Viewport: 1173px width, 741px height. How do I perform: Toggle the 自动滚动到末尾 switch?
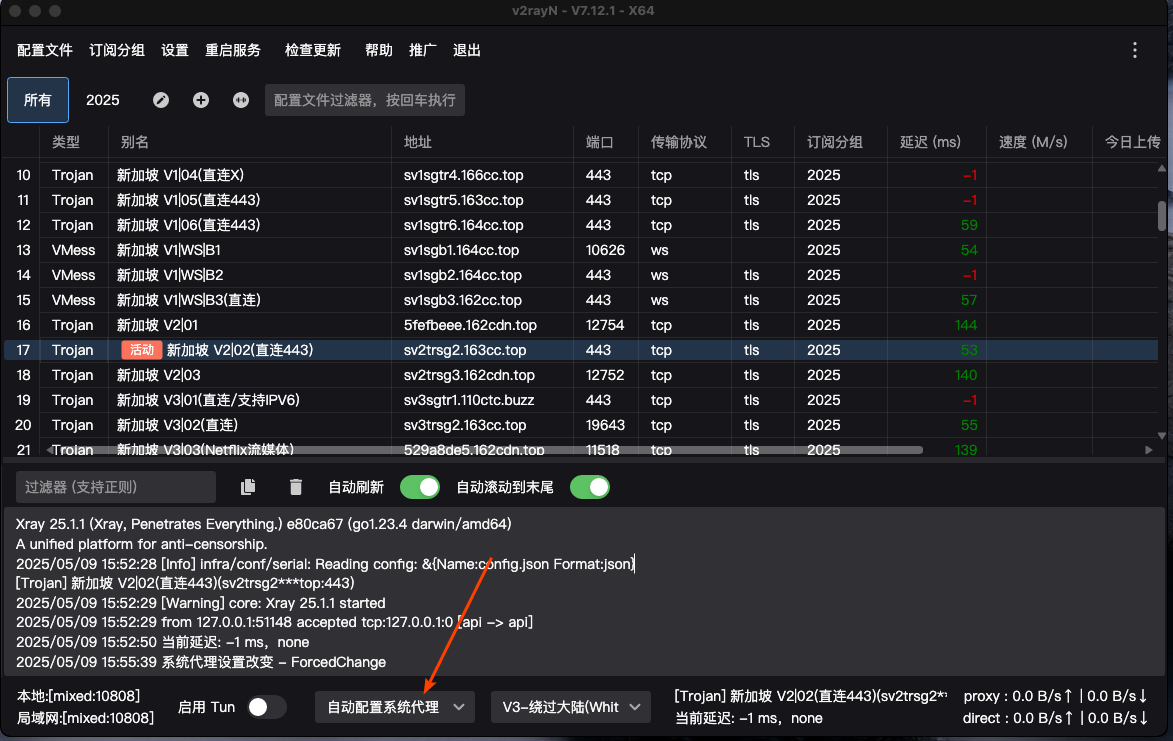[589, 487]
